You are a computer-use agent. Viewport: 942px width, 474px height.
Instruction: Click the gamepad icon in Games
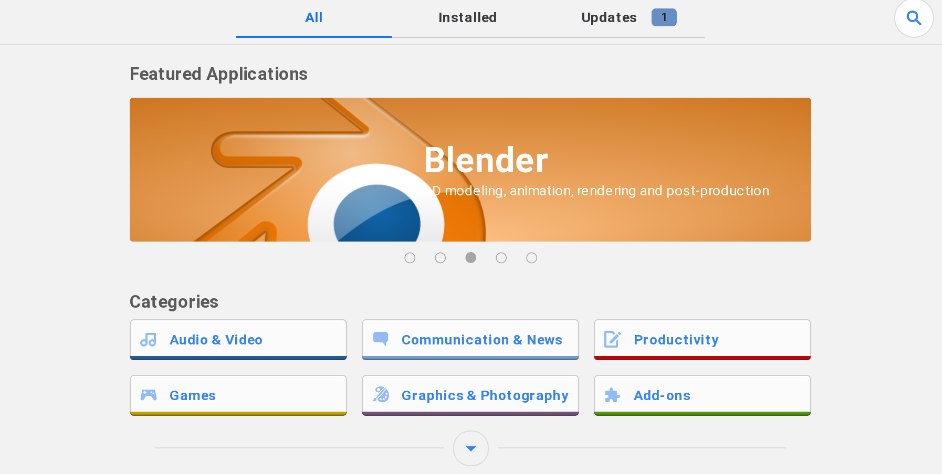(148, 395)
